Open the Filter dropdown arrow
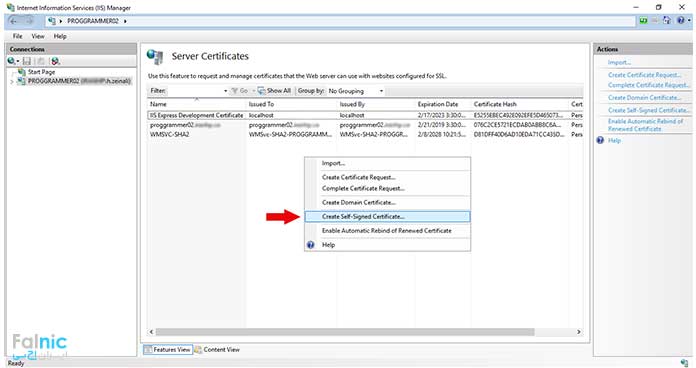 point(225,91)
